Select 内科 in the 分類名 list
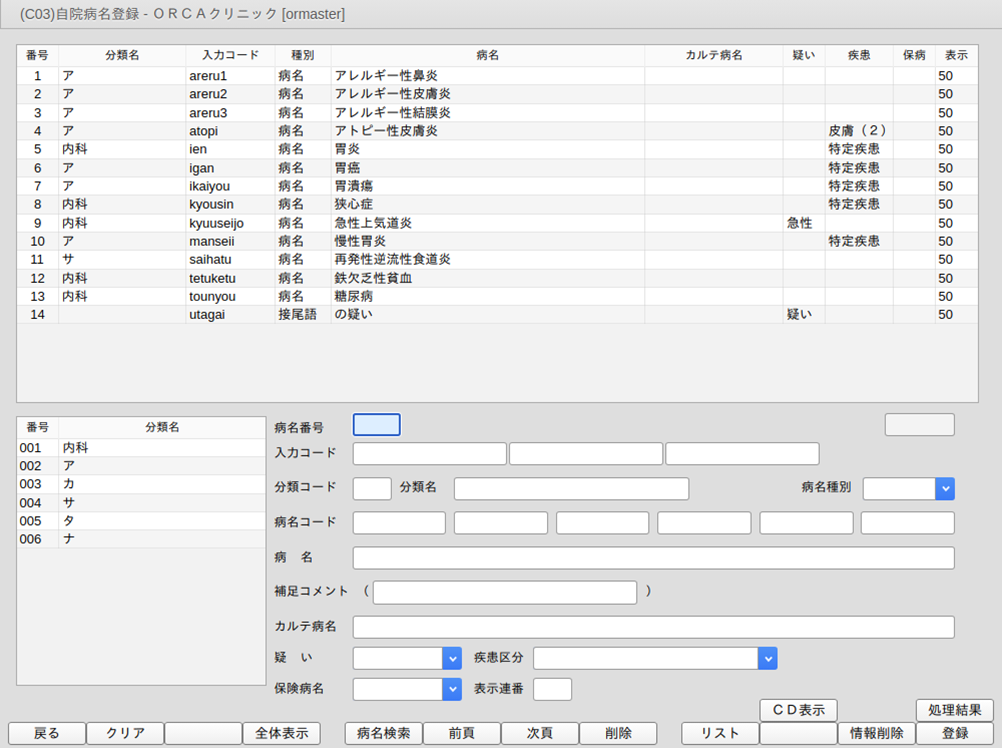The image size is (1002, 748). [x=140, y=448]
